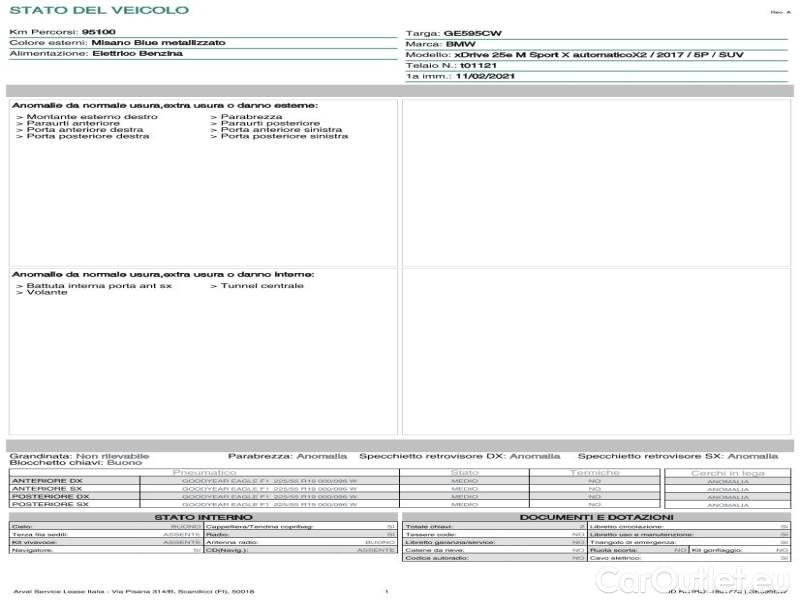Viewport: 800px width, 600px height.
Task: Select the 'ANTERIORE DX' tire row label
Action: 47,481
